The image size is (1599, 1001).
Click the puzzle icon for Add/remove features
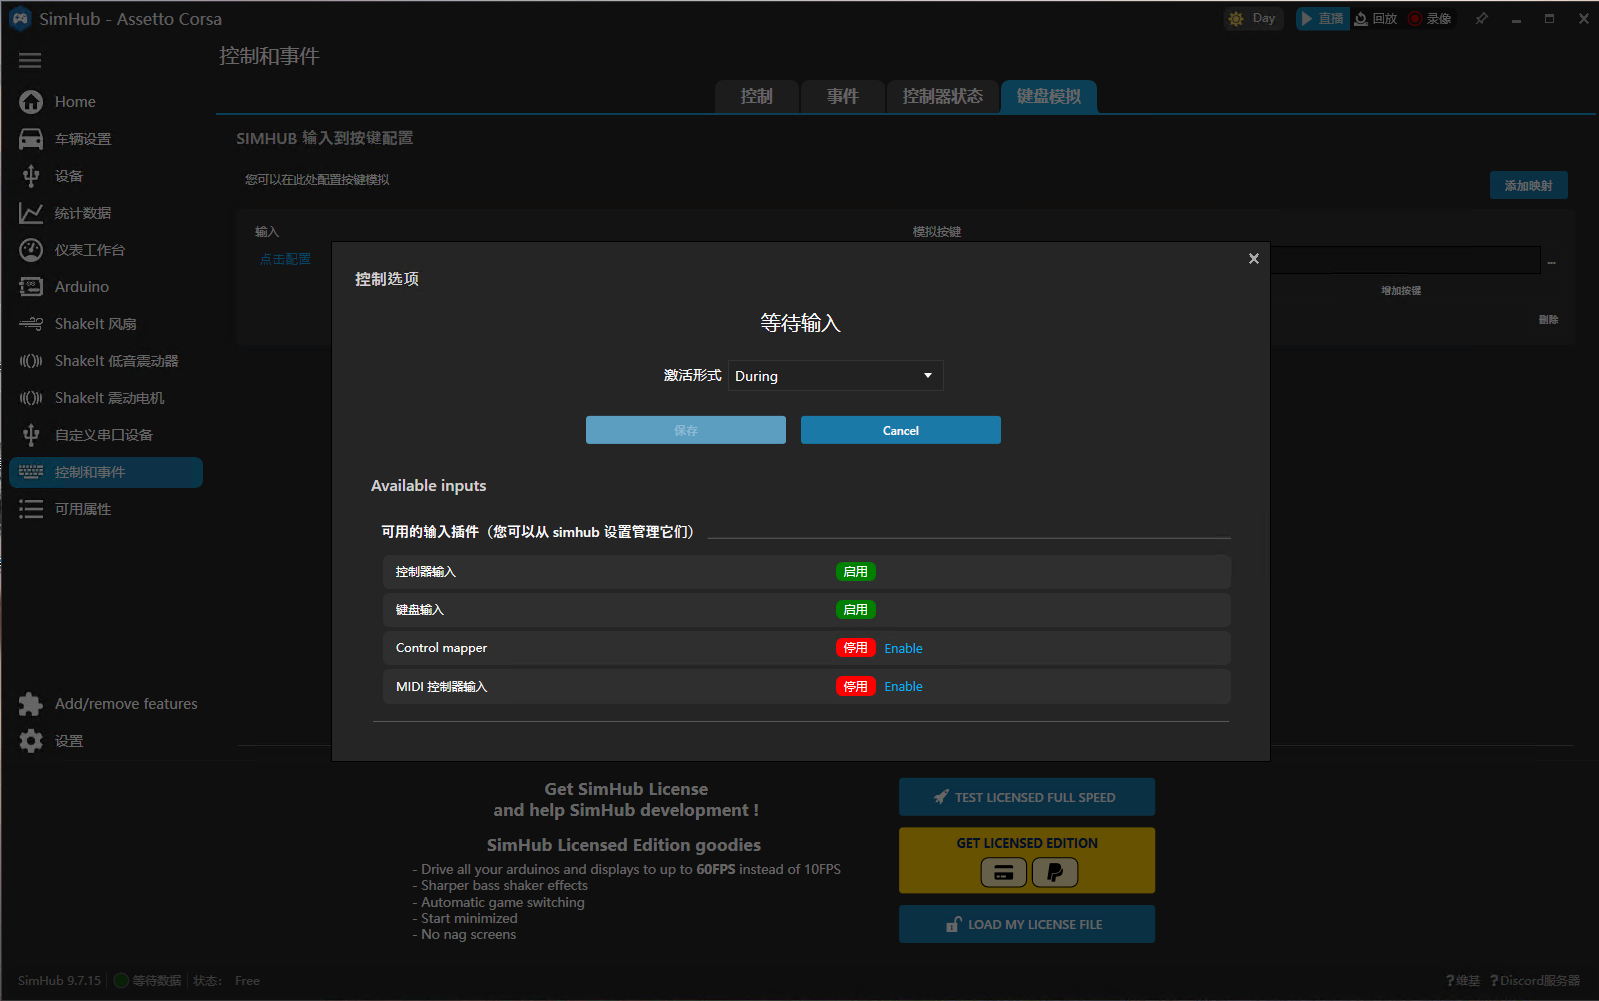(31, 704)
